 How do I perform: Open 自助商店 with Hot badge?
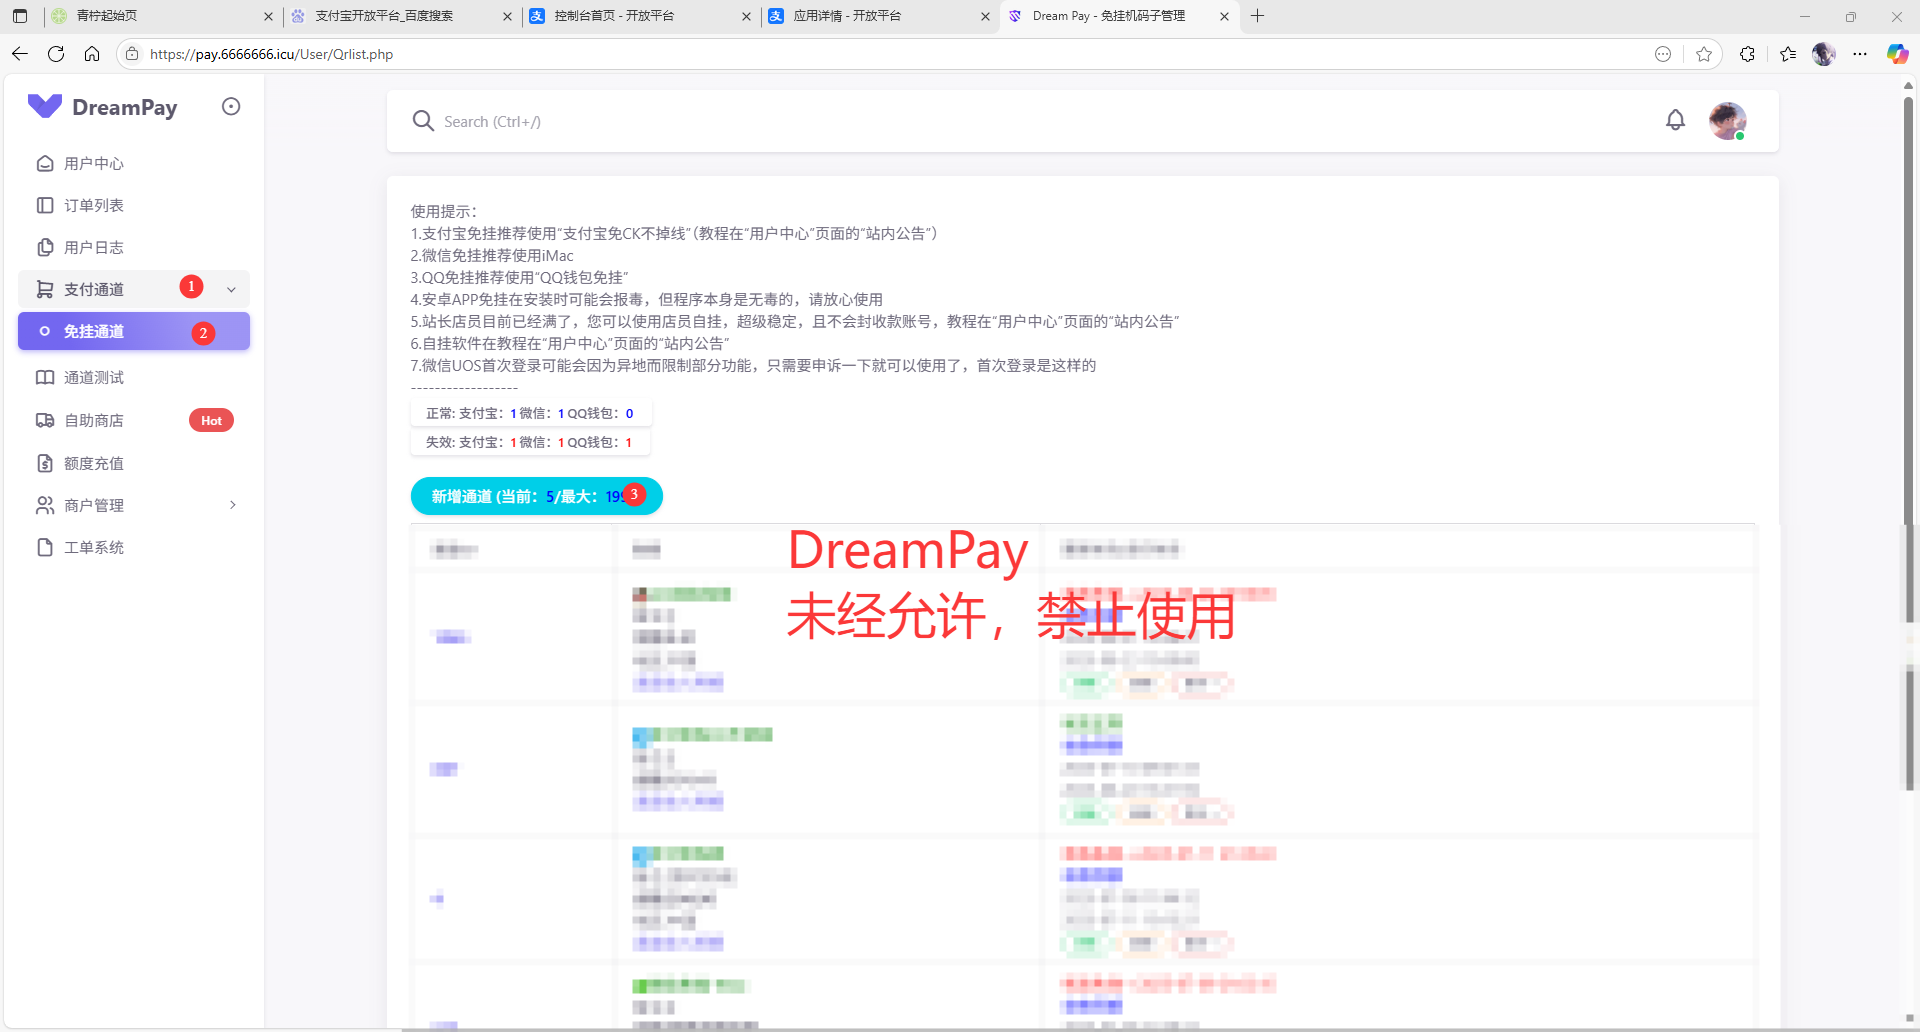pyautogui.click(x=94, y=421)
